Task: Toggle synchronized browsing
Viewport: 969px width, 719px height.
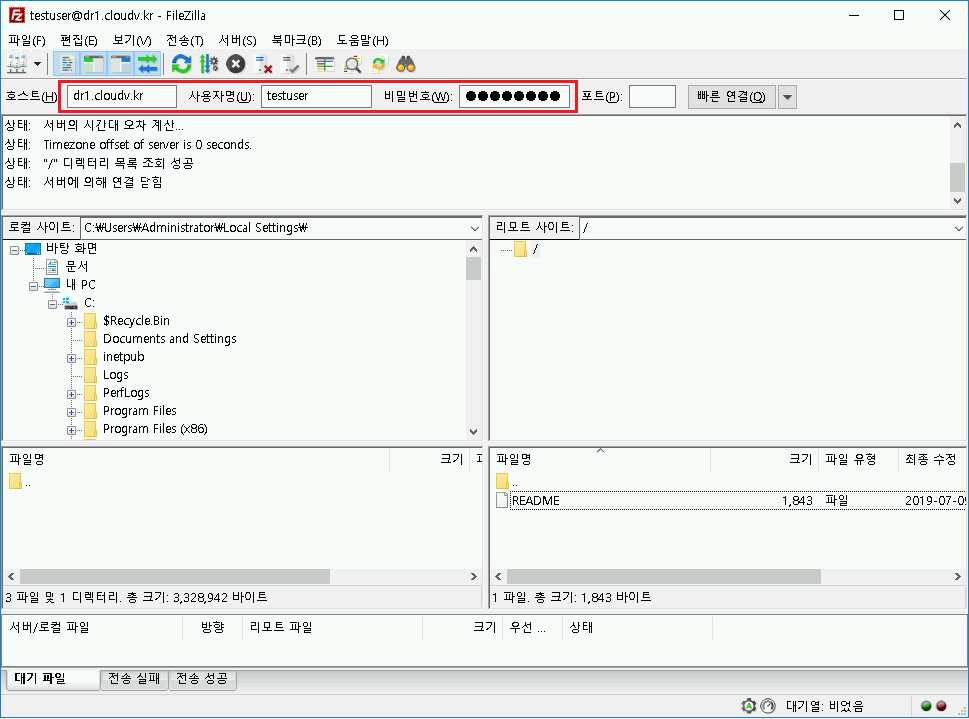Action: [378, 64]
